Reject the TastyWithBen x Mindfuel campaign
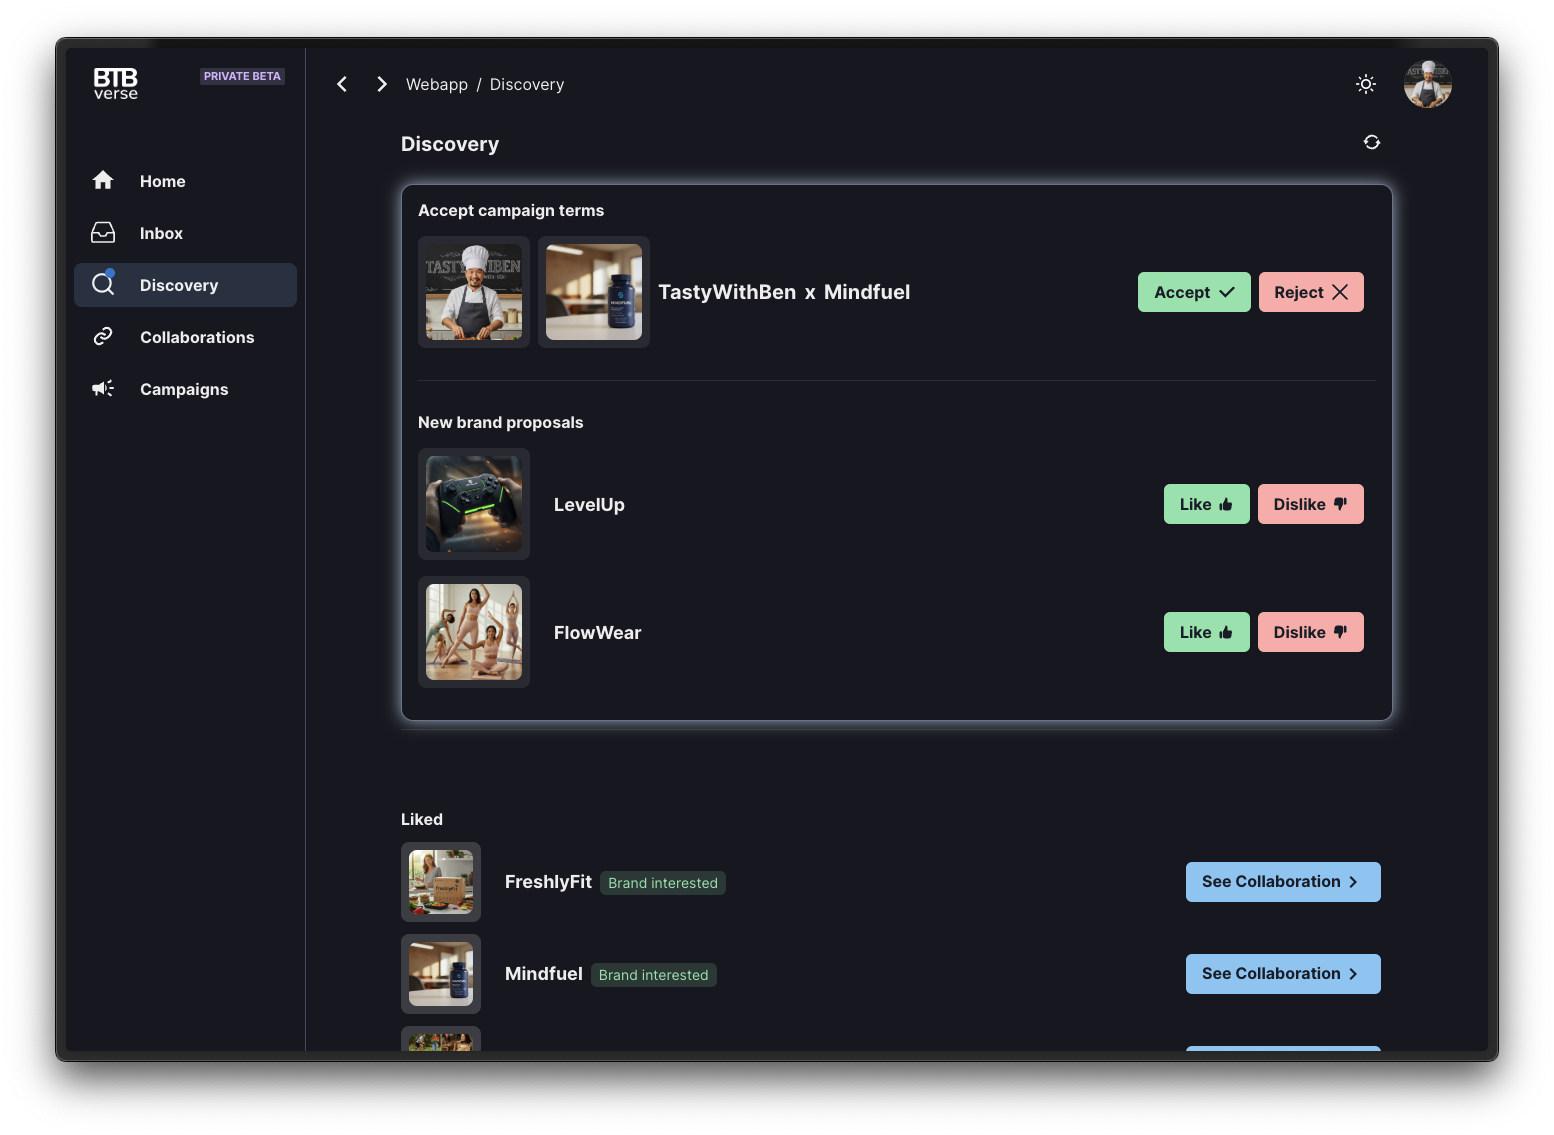The width and height of the screenshot is (1554, 1135). coord(1311,291)
